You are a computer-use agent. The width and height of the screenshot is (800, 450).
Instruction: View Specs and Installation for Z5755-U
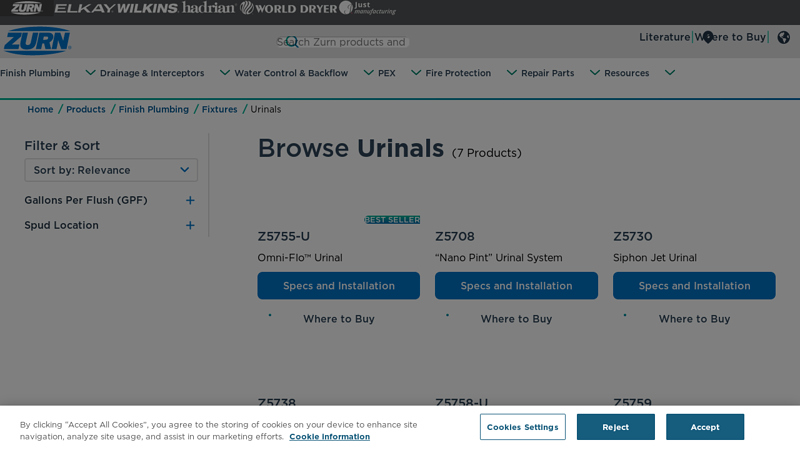coord(338,286)
